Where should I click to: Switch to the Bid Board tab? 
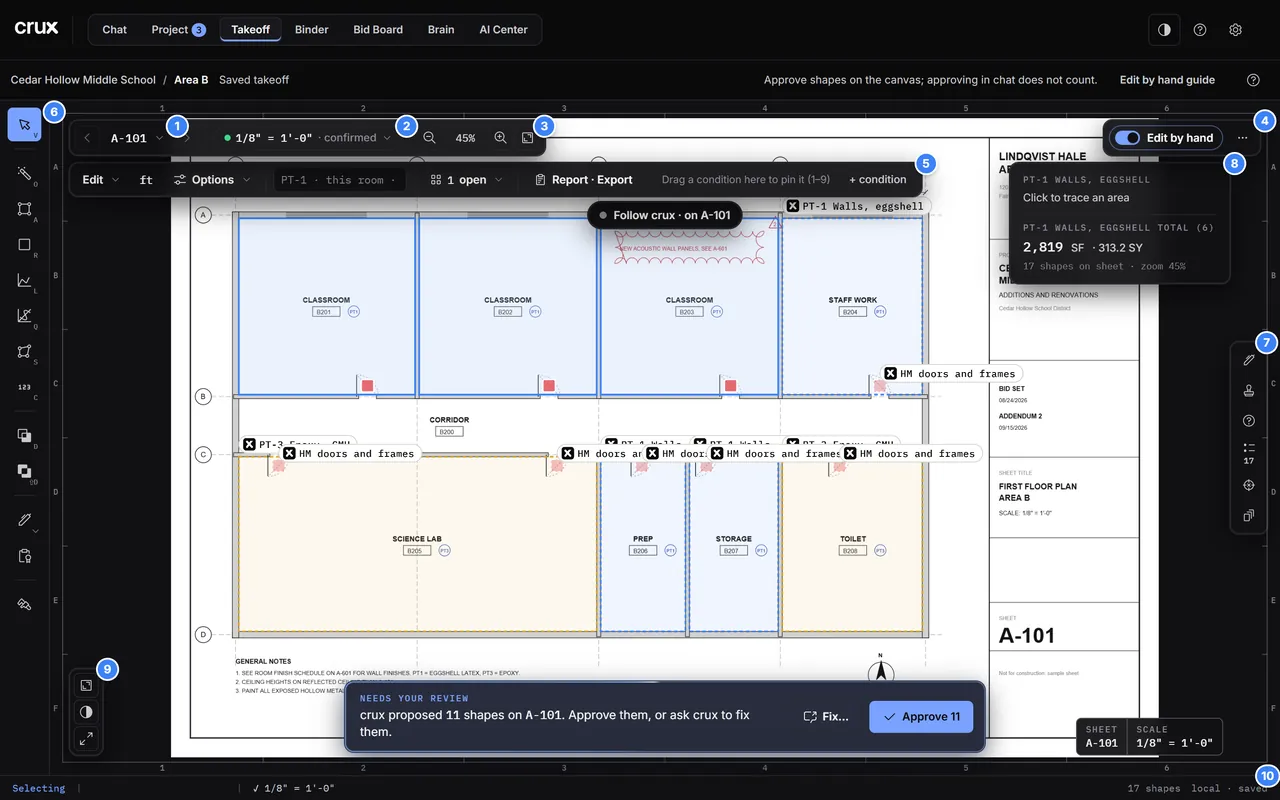coord(378,30)
